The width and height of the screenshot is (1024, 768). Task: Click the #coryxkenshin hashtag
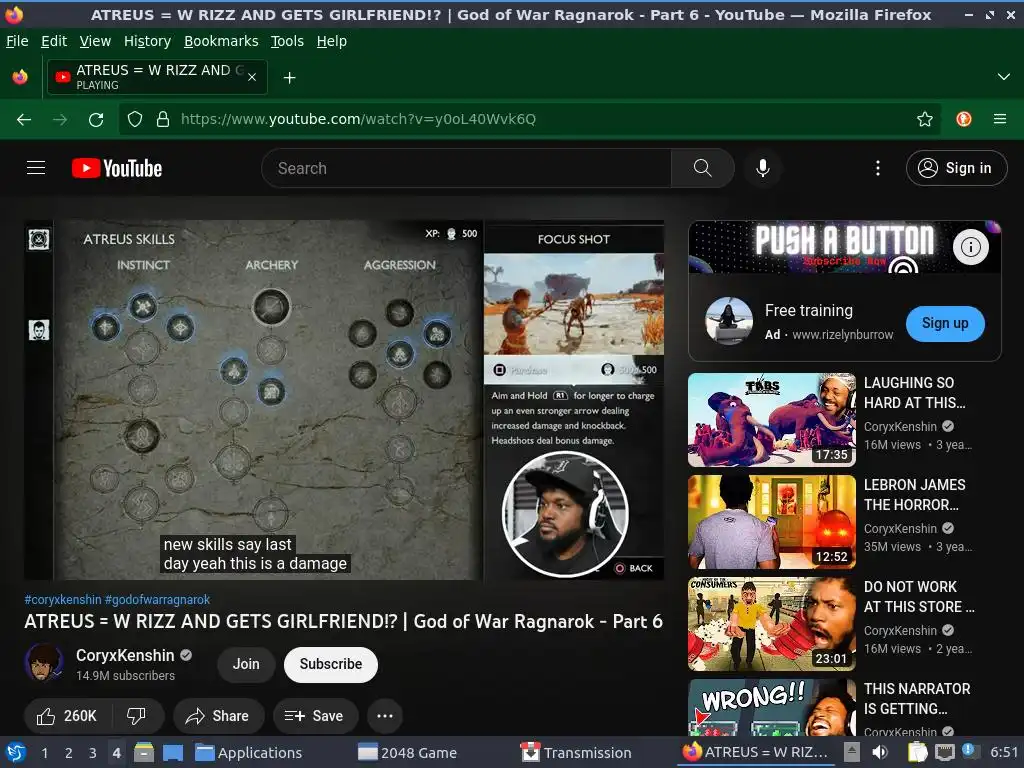point(63,600)
